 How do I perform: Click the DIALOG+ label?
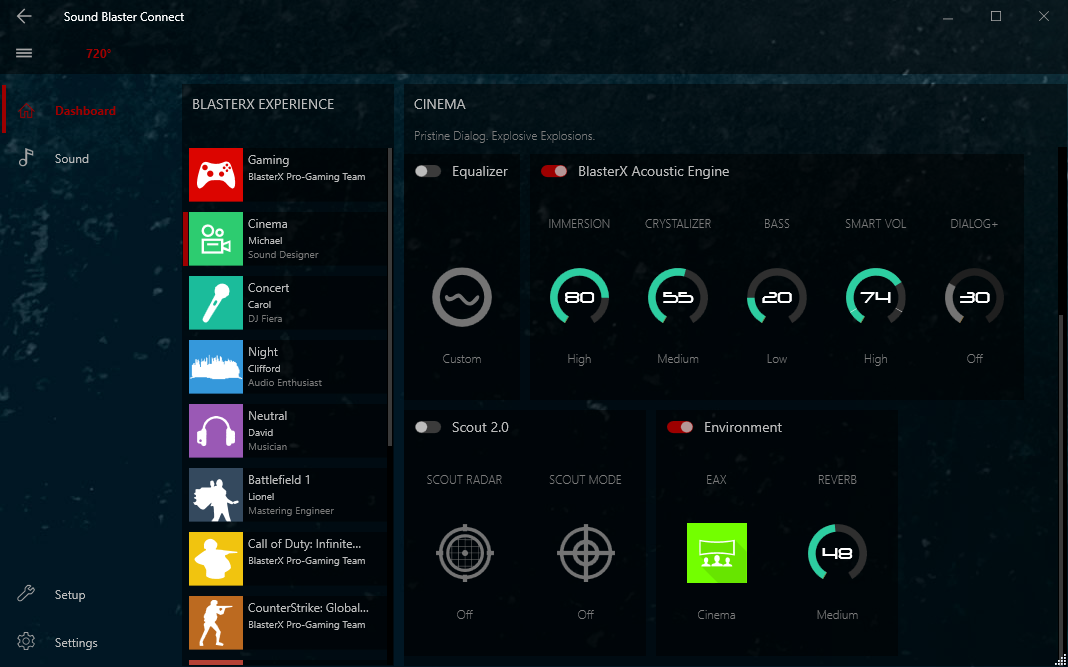[974, 223]
